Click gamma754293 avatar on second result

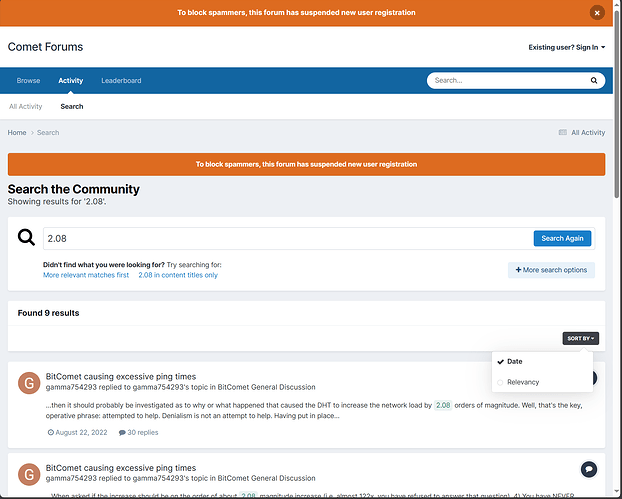pos(29,473)
